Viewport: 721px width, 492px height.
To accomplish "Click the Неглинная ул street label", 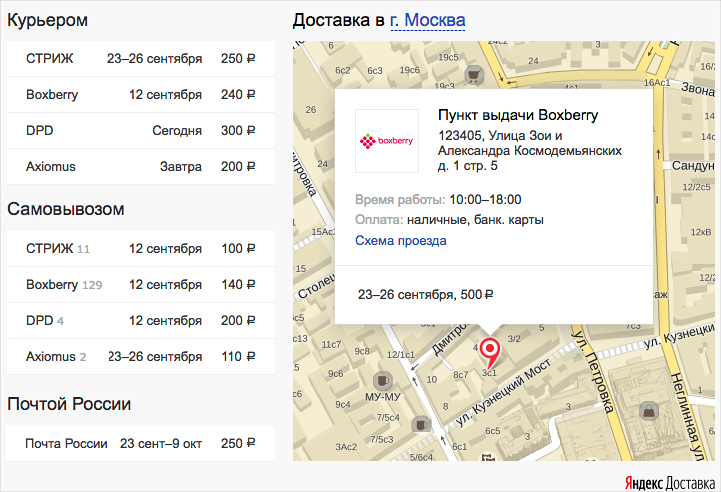I will [x=687, y=416].
